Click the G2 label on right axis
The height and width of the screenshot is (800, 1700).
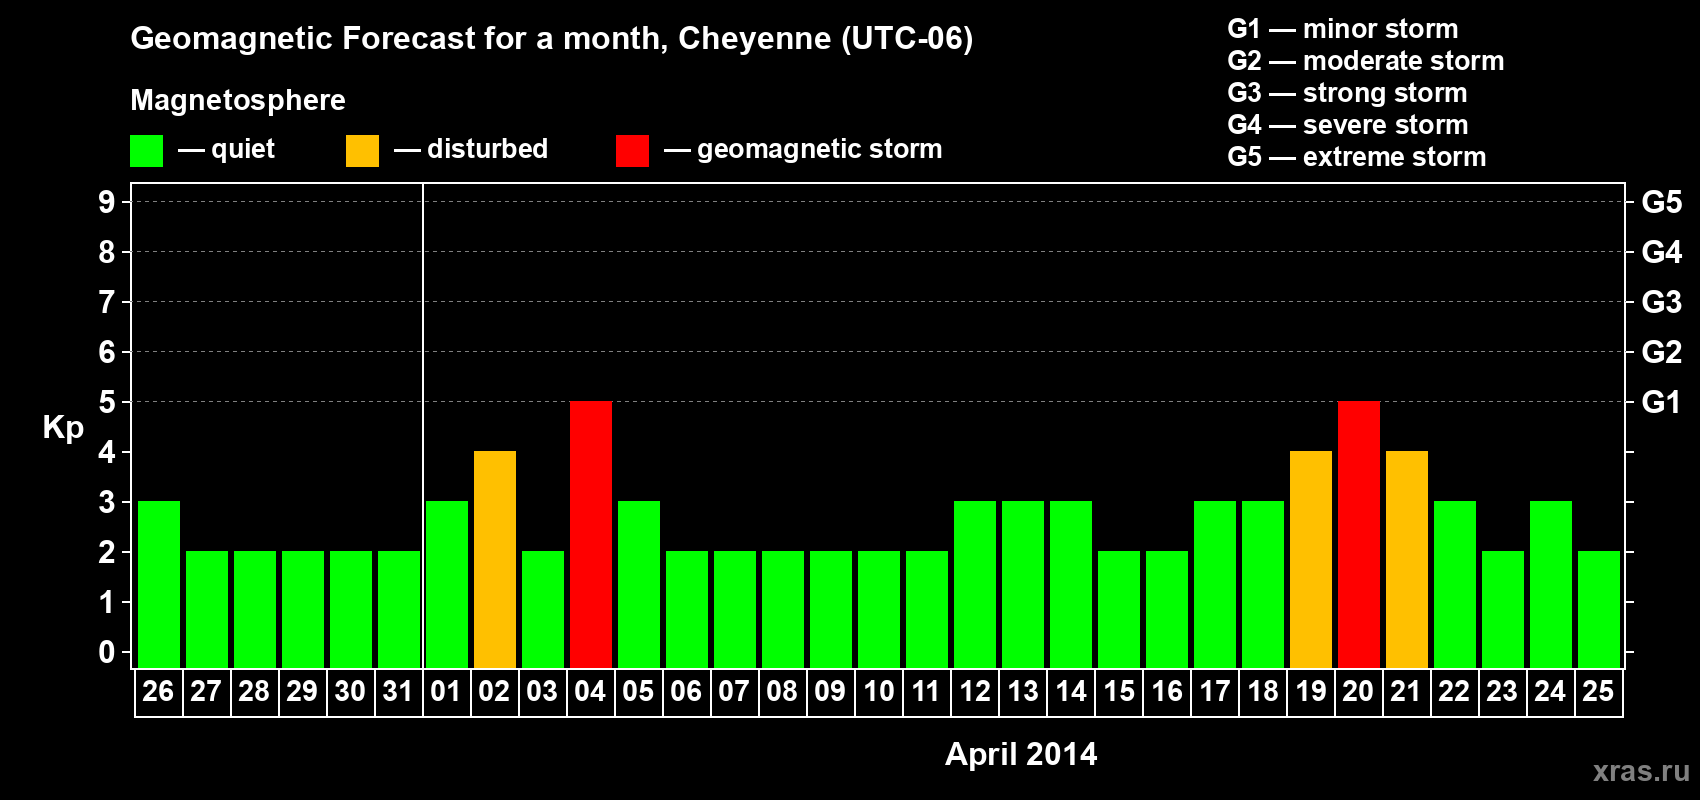tap(1662, 352)
